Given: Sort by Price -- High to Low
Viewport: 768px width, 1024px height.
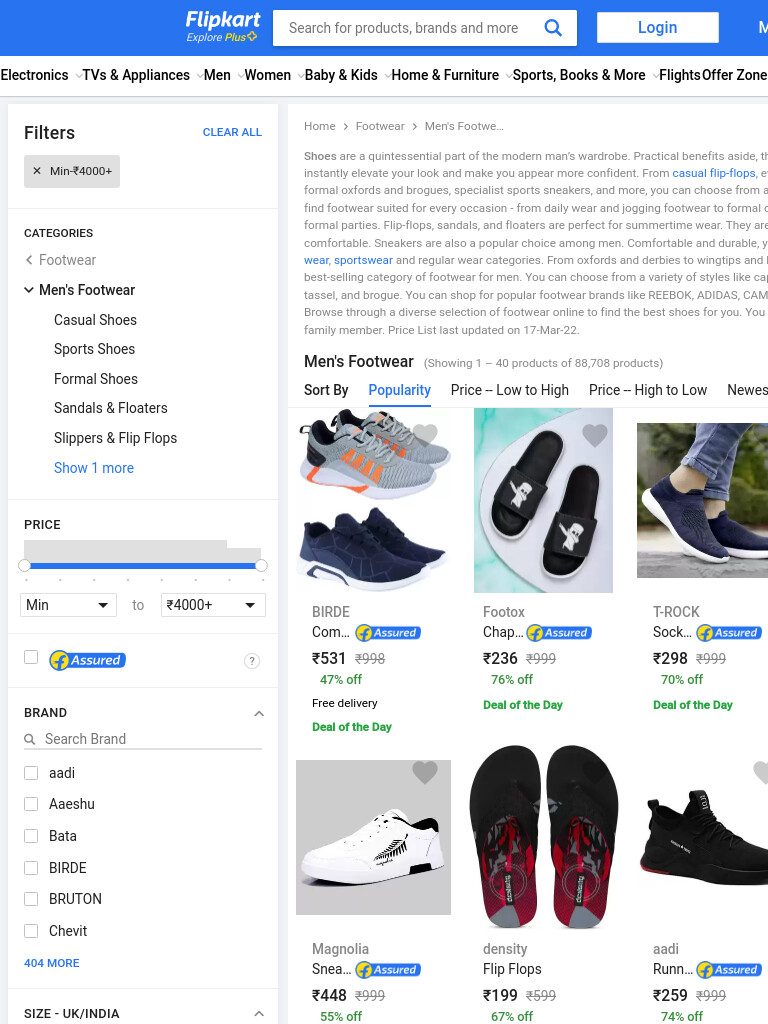Looking at the screenshot, I should pos(648,390).
